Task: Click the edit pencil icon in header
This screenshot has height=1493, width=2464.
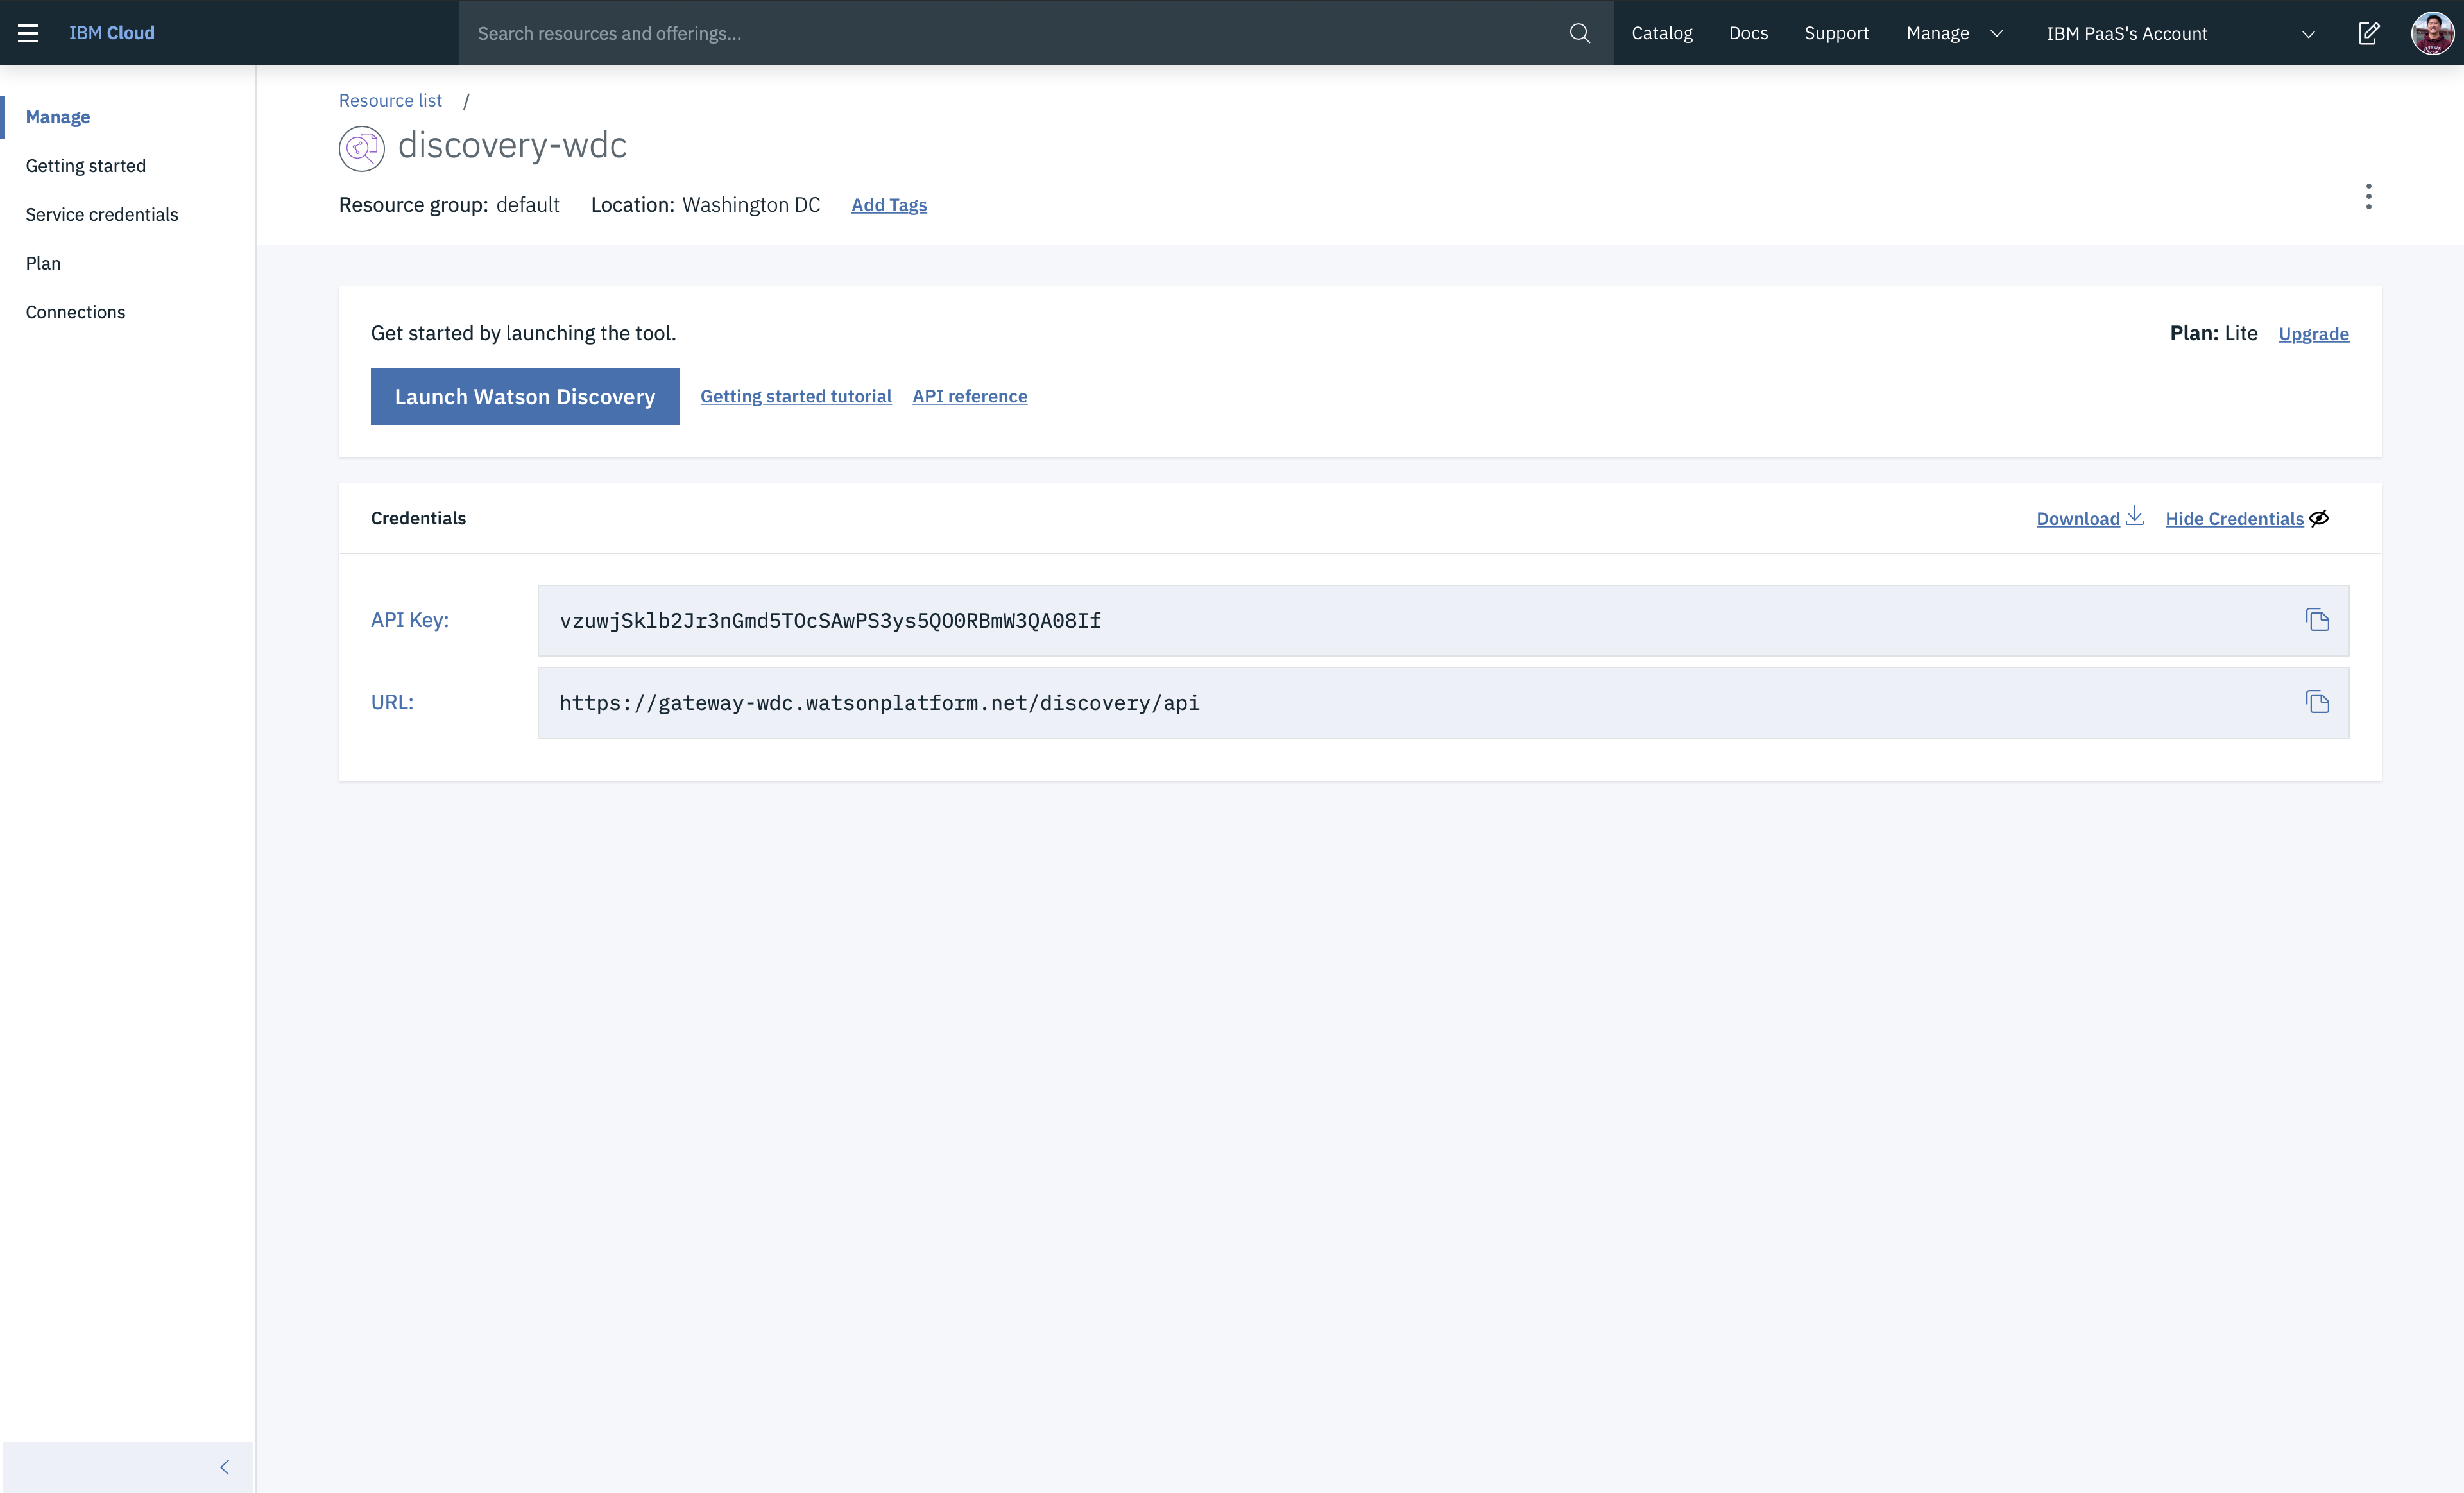Action: [2369, 33]
